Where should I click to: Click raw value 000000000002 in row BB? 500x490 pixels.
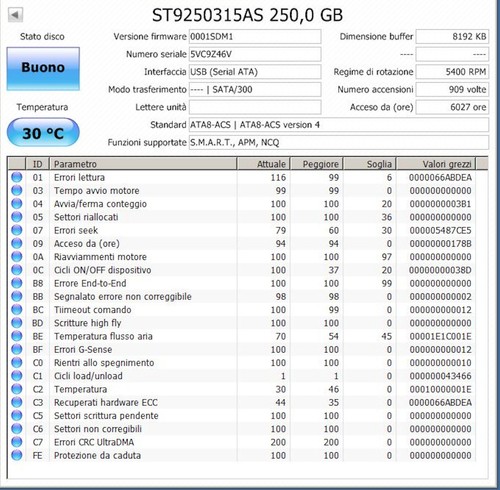point(440,297)
